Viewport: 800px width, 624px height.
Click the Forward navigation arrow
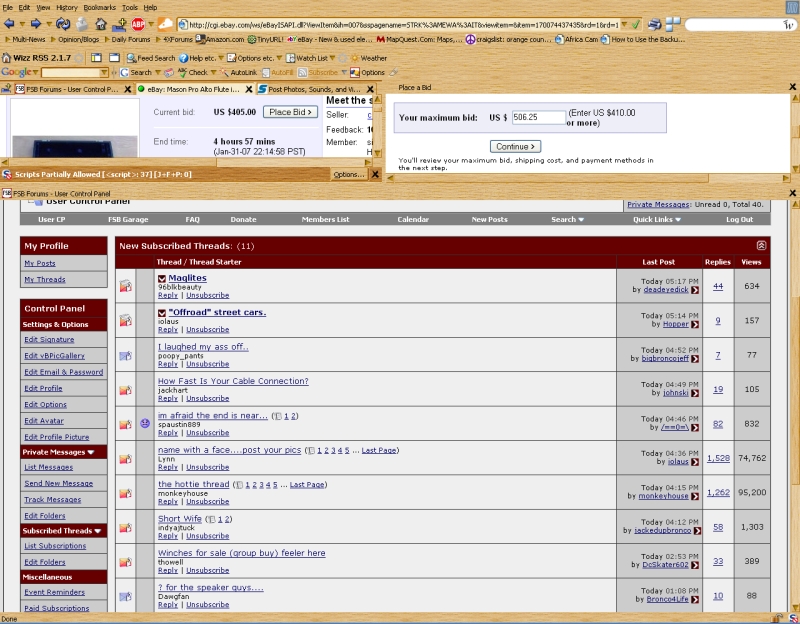(x=35, y=23)
